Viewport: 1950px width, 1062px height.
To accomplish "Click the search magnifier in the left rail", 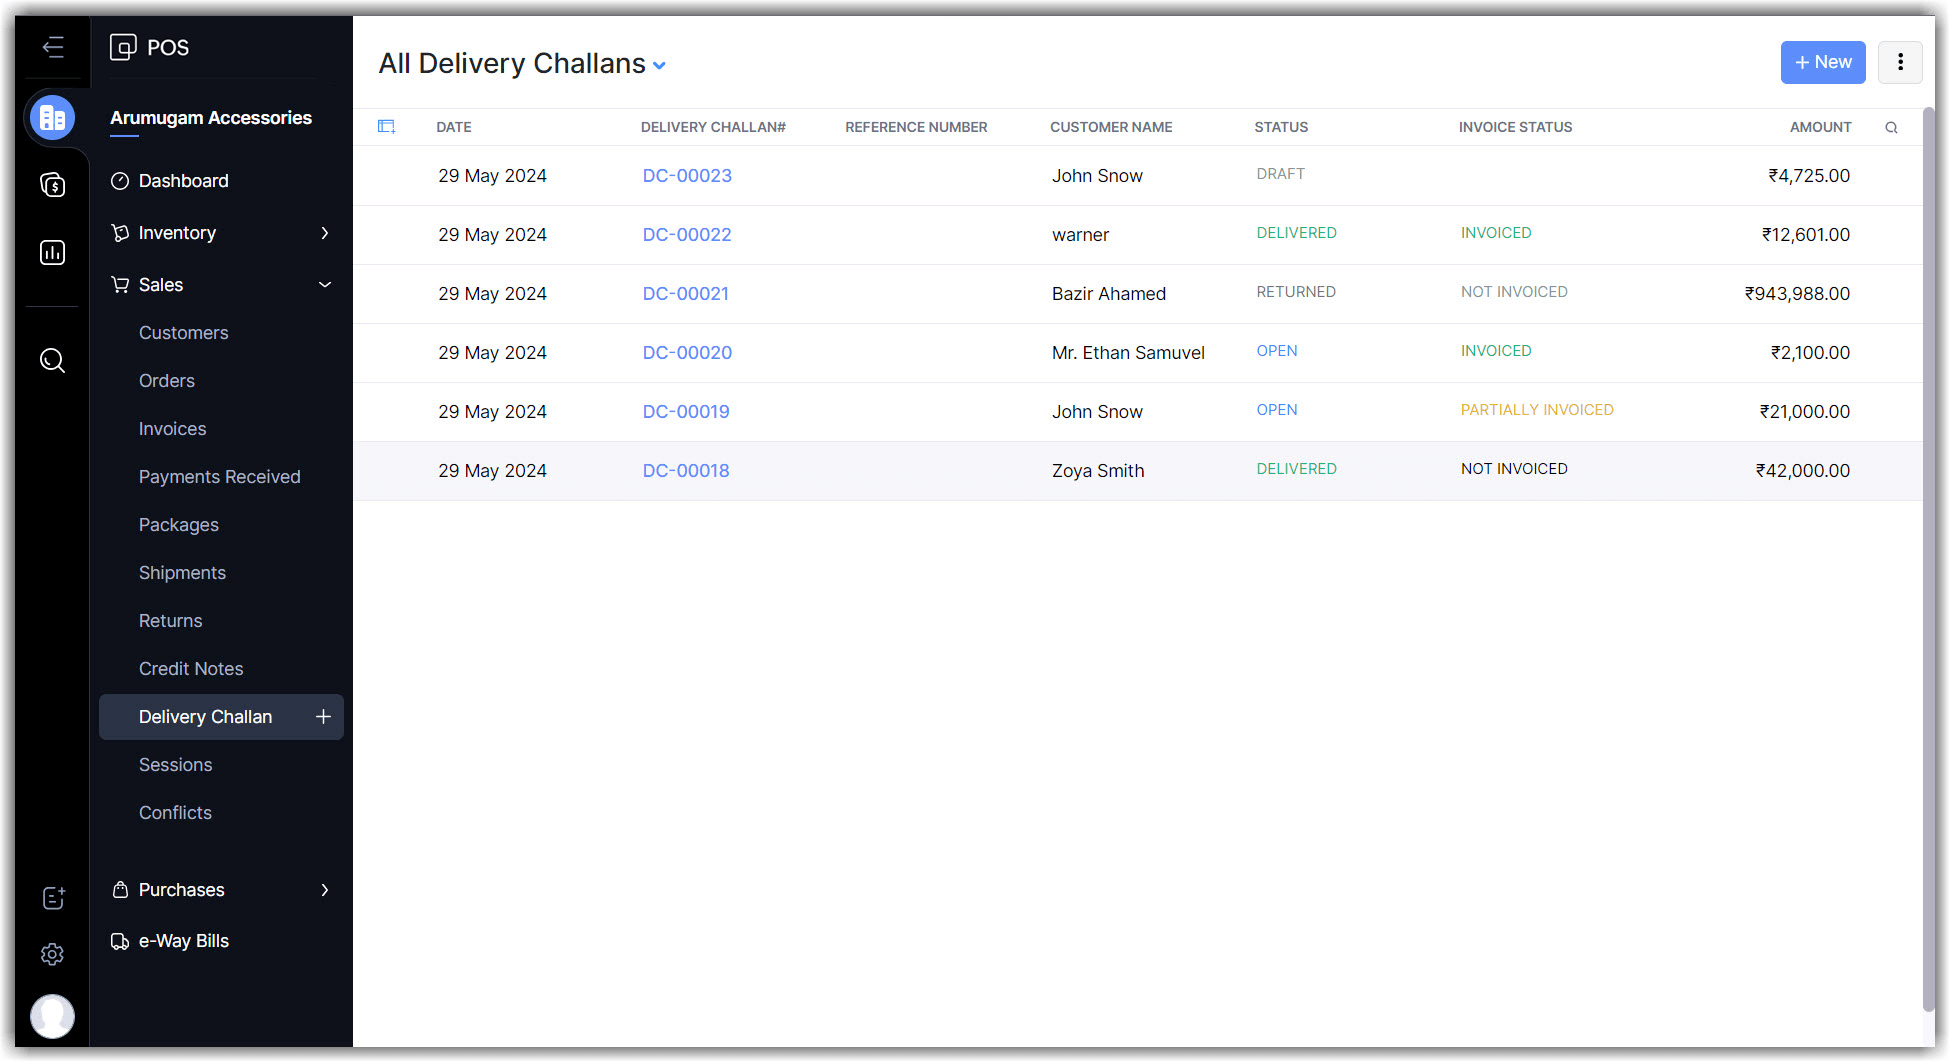I will (53, 361).
